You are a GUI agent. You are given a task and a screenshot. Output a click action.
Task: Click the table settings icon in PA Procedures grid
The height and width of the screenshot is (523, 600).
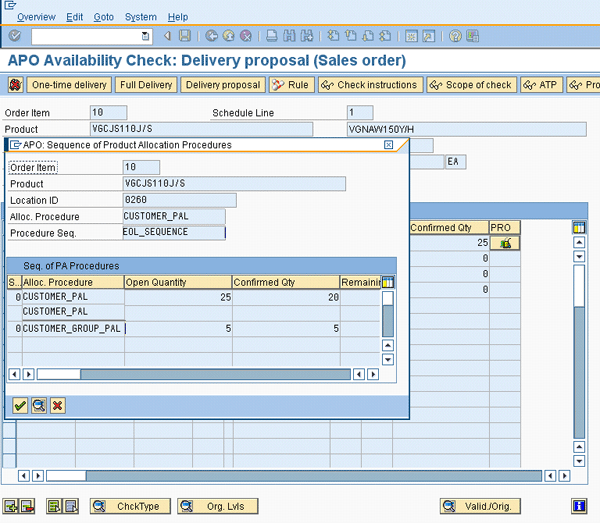[x=388, y=282]
